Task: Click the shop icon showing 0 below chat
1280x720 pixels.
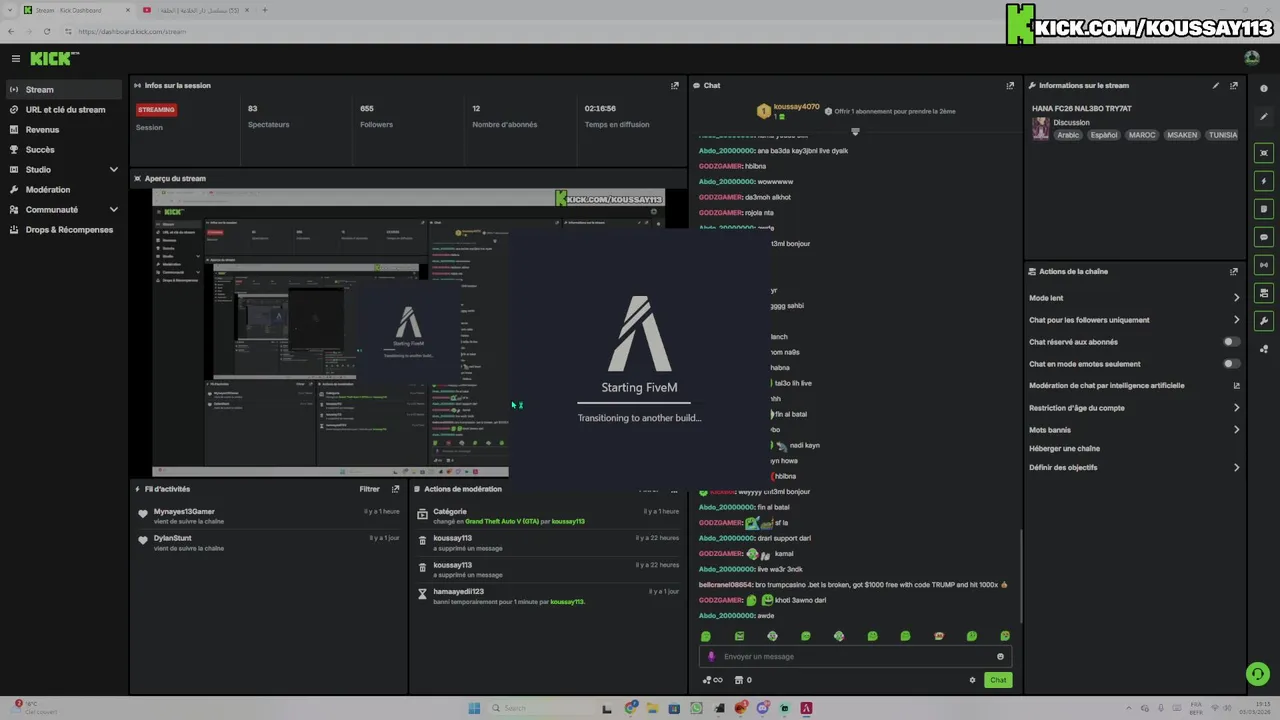Action: coord(743,680)
